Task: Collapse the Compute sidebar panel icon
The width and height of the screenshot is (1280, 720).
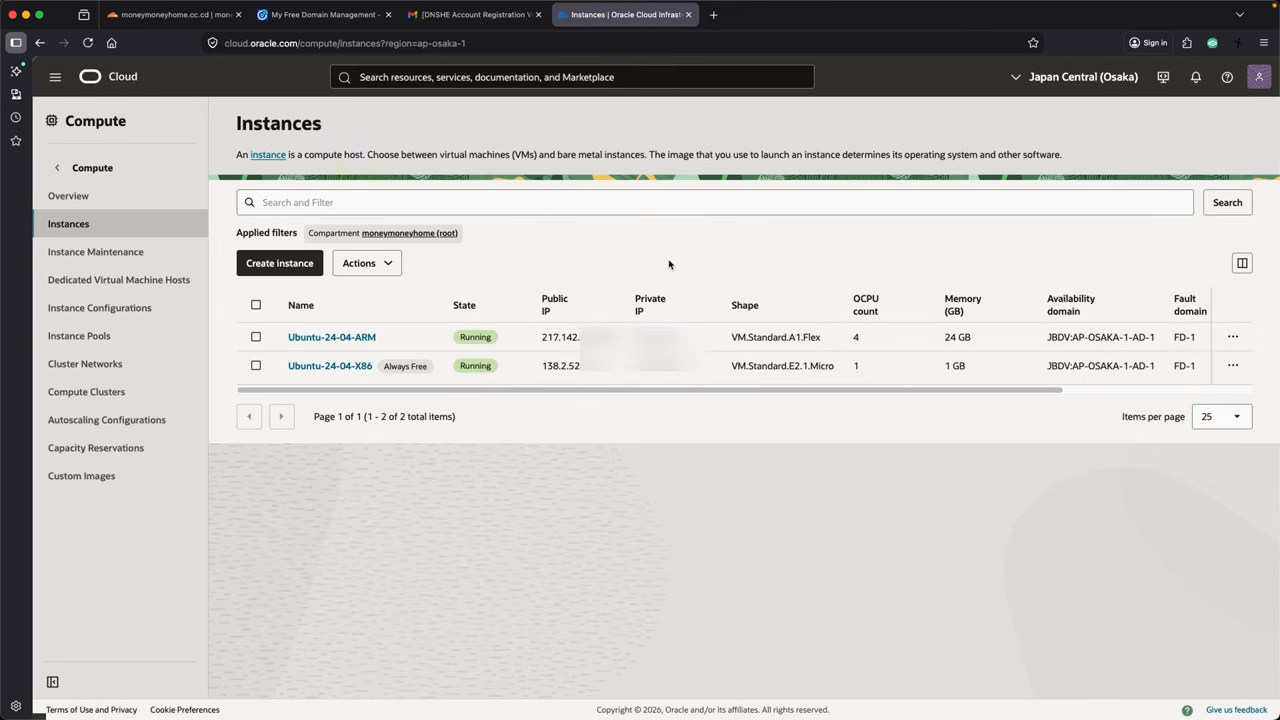Action: 53,682
